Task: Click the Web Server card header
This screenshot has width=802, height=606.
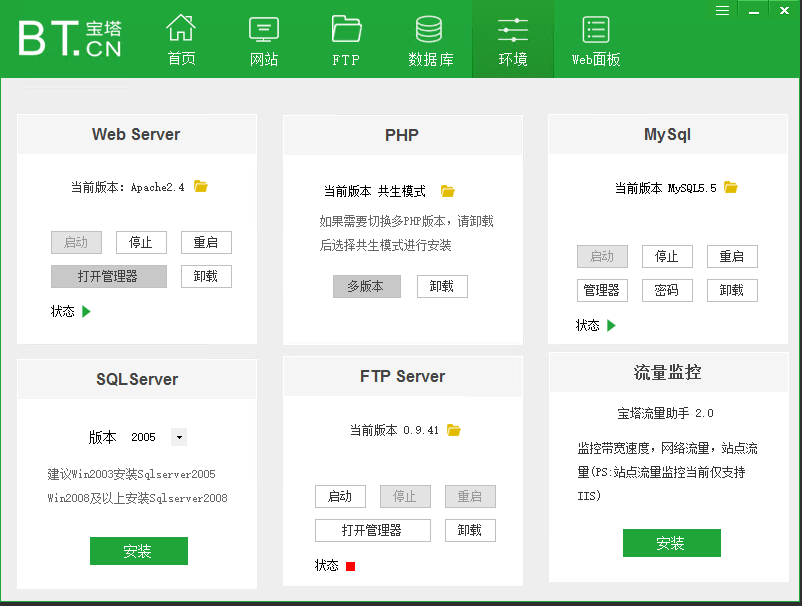Action: [x=137, y=134]
